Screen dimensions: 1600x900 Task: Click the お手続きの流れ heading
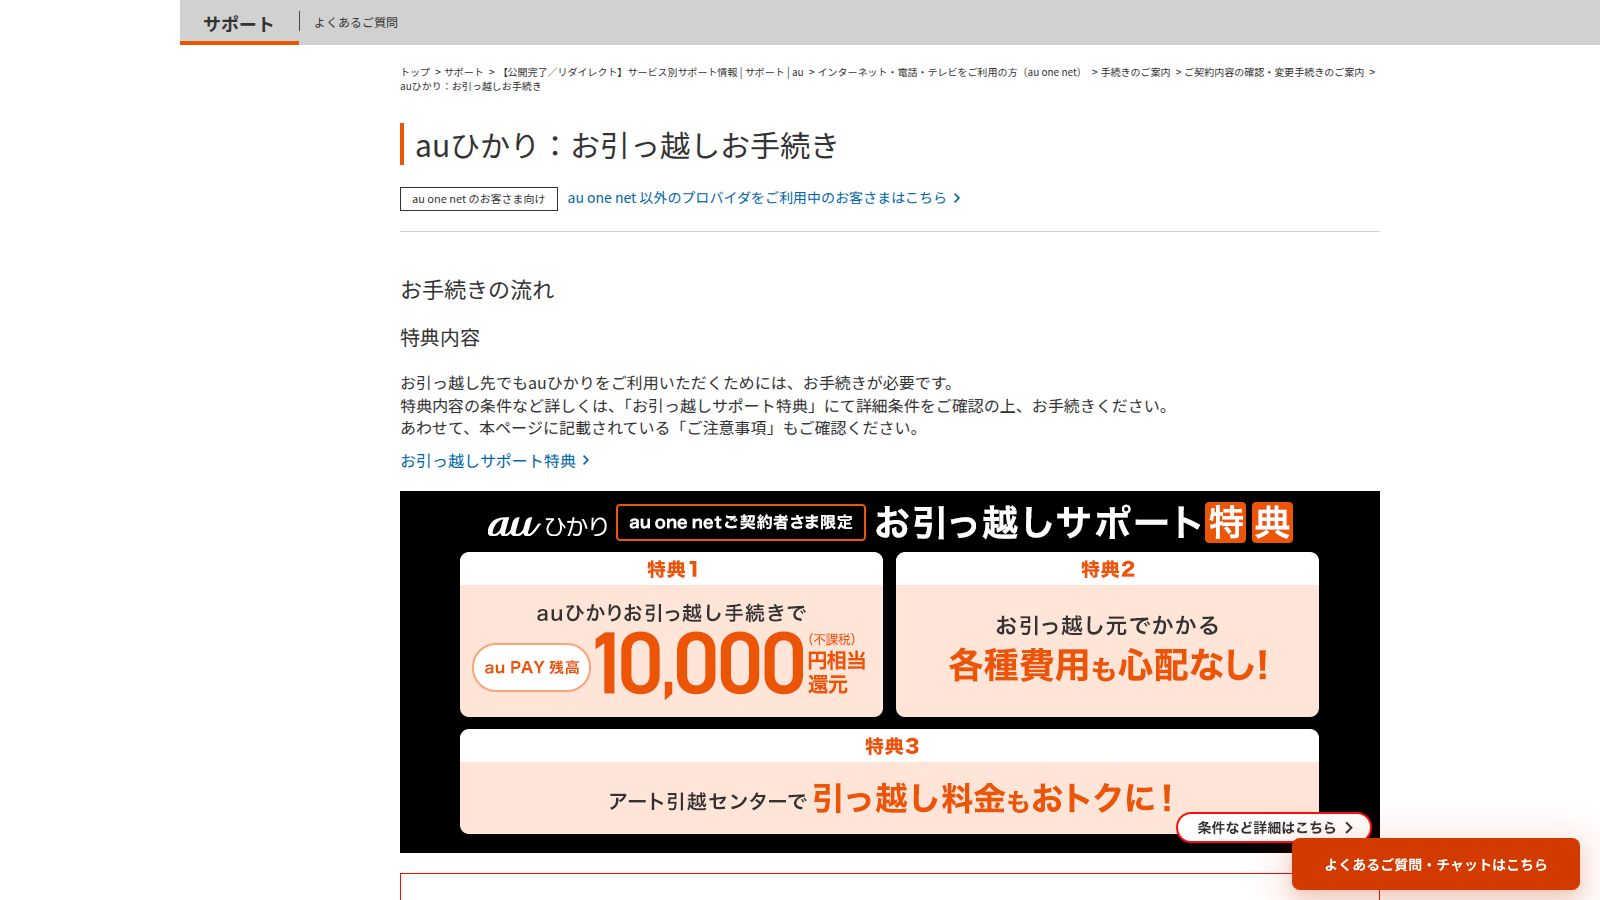point(477,290)
